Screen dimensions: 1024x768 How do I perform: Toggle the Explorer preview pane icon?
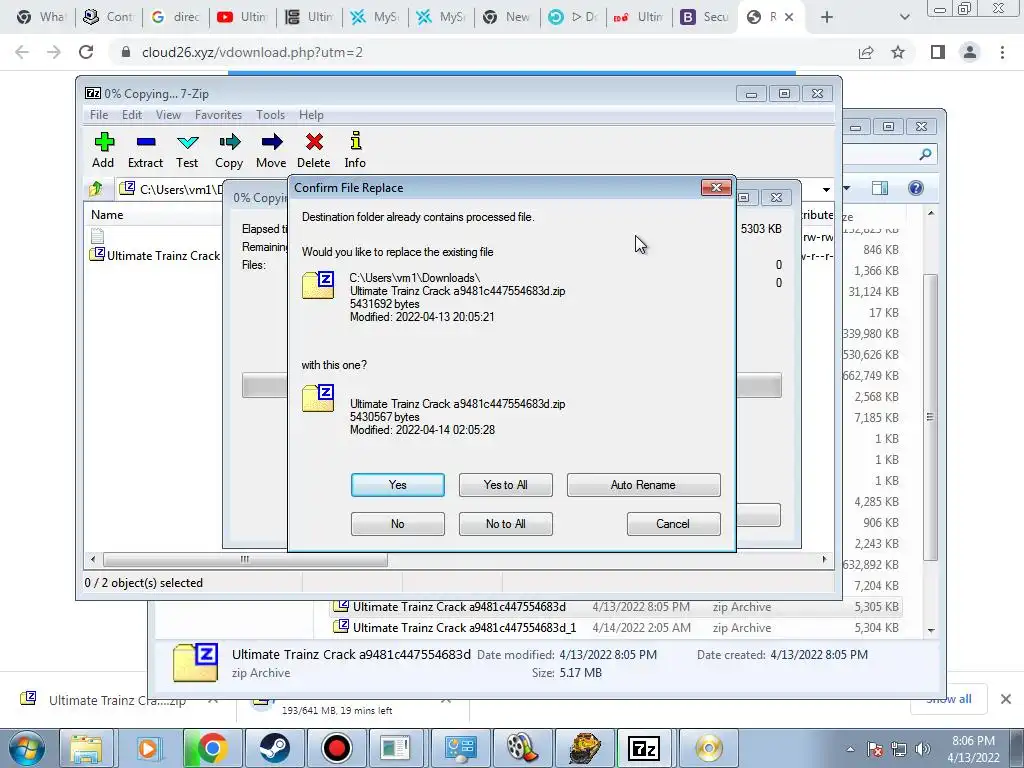click(x=880, y=188)
